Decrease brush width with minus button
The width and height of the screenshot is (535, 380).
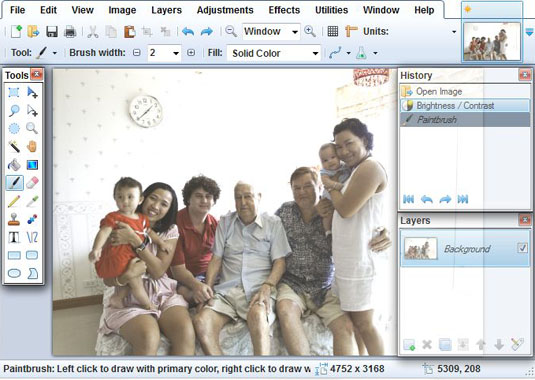click(136, 53)
